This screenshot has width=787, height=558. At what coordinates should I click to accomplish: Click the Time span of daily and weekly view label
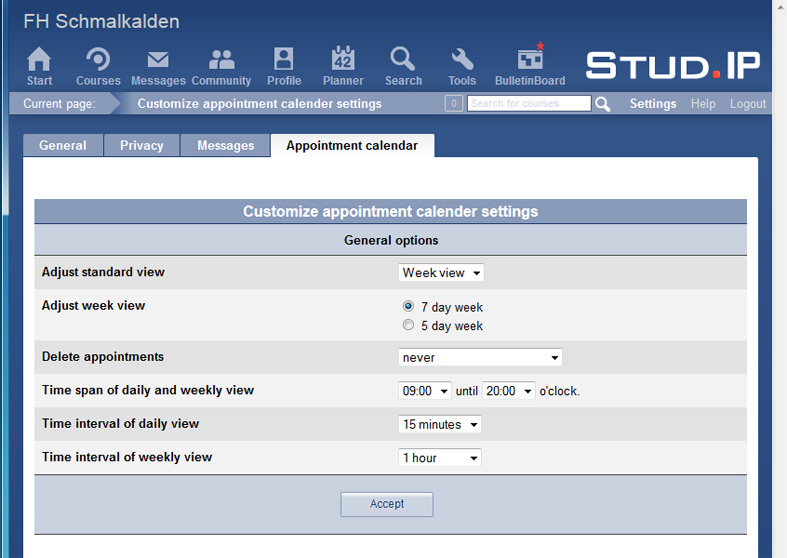(x=148, y=390)
